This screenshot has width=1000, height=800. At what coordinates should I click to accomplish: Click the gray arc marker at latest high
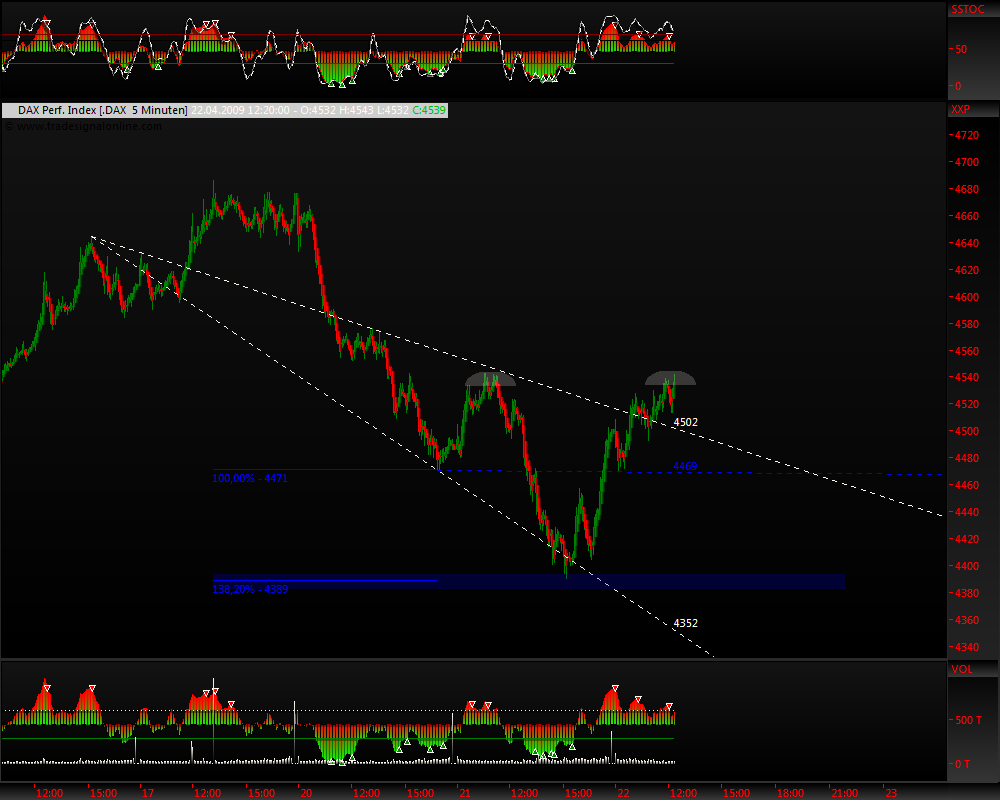point(669,378)
